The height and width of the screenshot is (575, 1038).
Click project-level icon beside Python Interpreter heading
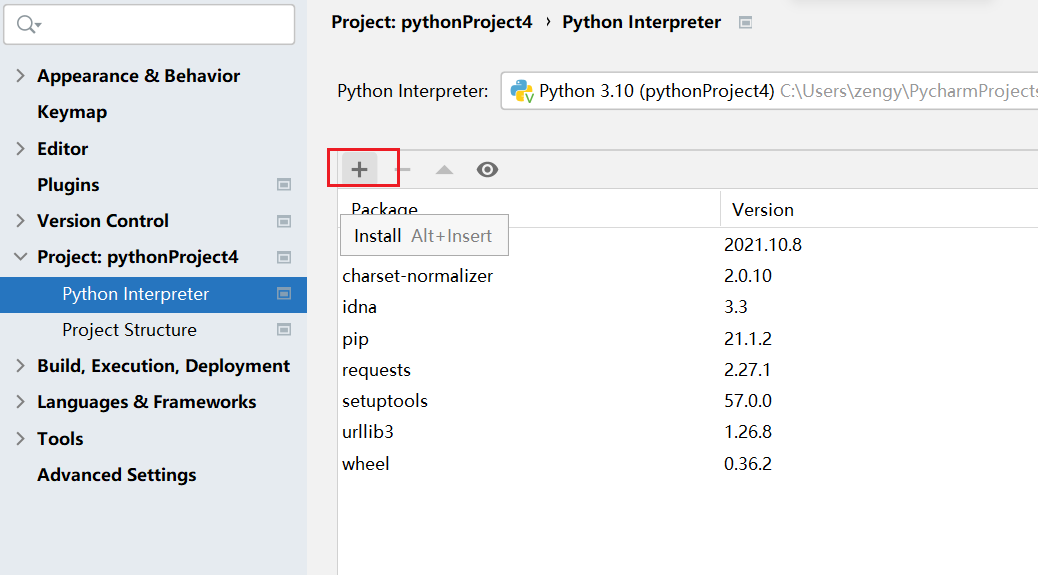pyautogui.click(x=745, y=22)
